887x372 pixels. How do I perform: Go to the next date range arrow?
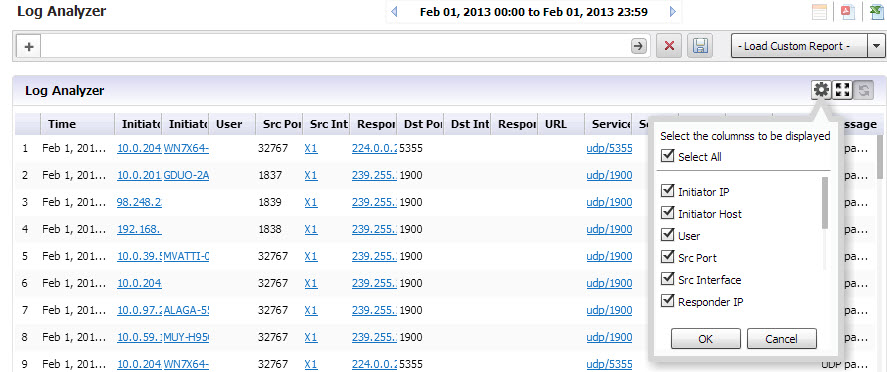673,11
